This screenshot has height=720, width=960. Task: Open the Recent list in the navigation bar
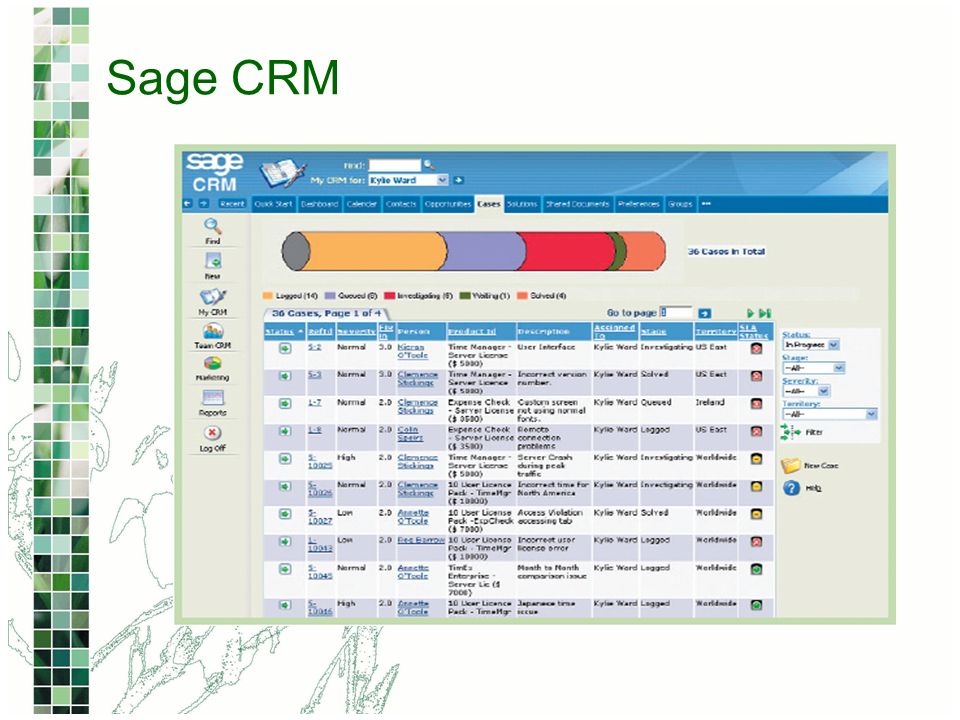click(231, 204)
